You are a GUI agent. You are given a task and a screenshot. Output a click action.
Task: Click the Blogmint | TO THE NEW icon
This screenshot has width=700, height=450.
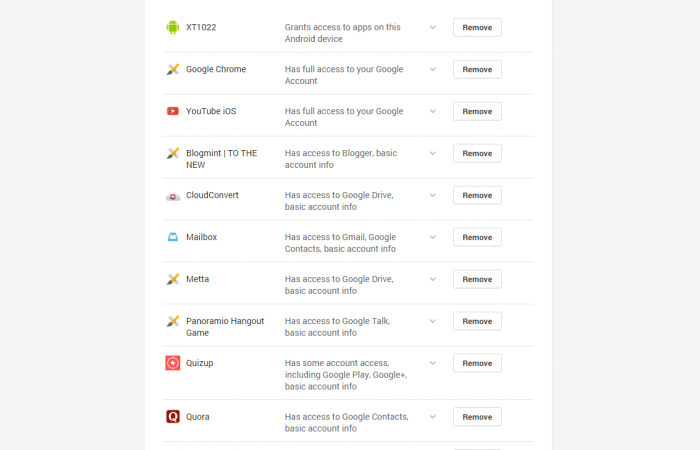click(173, 153)
